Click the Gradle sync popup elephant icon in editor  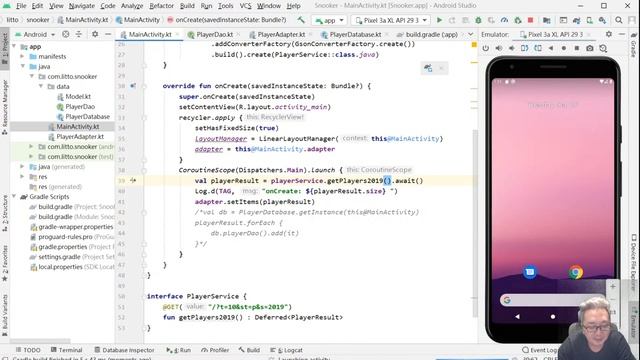click(x=428, y=68)
